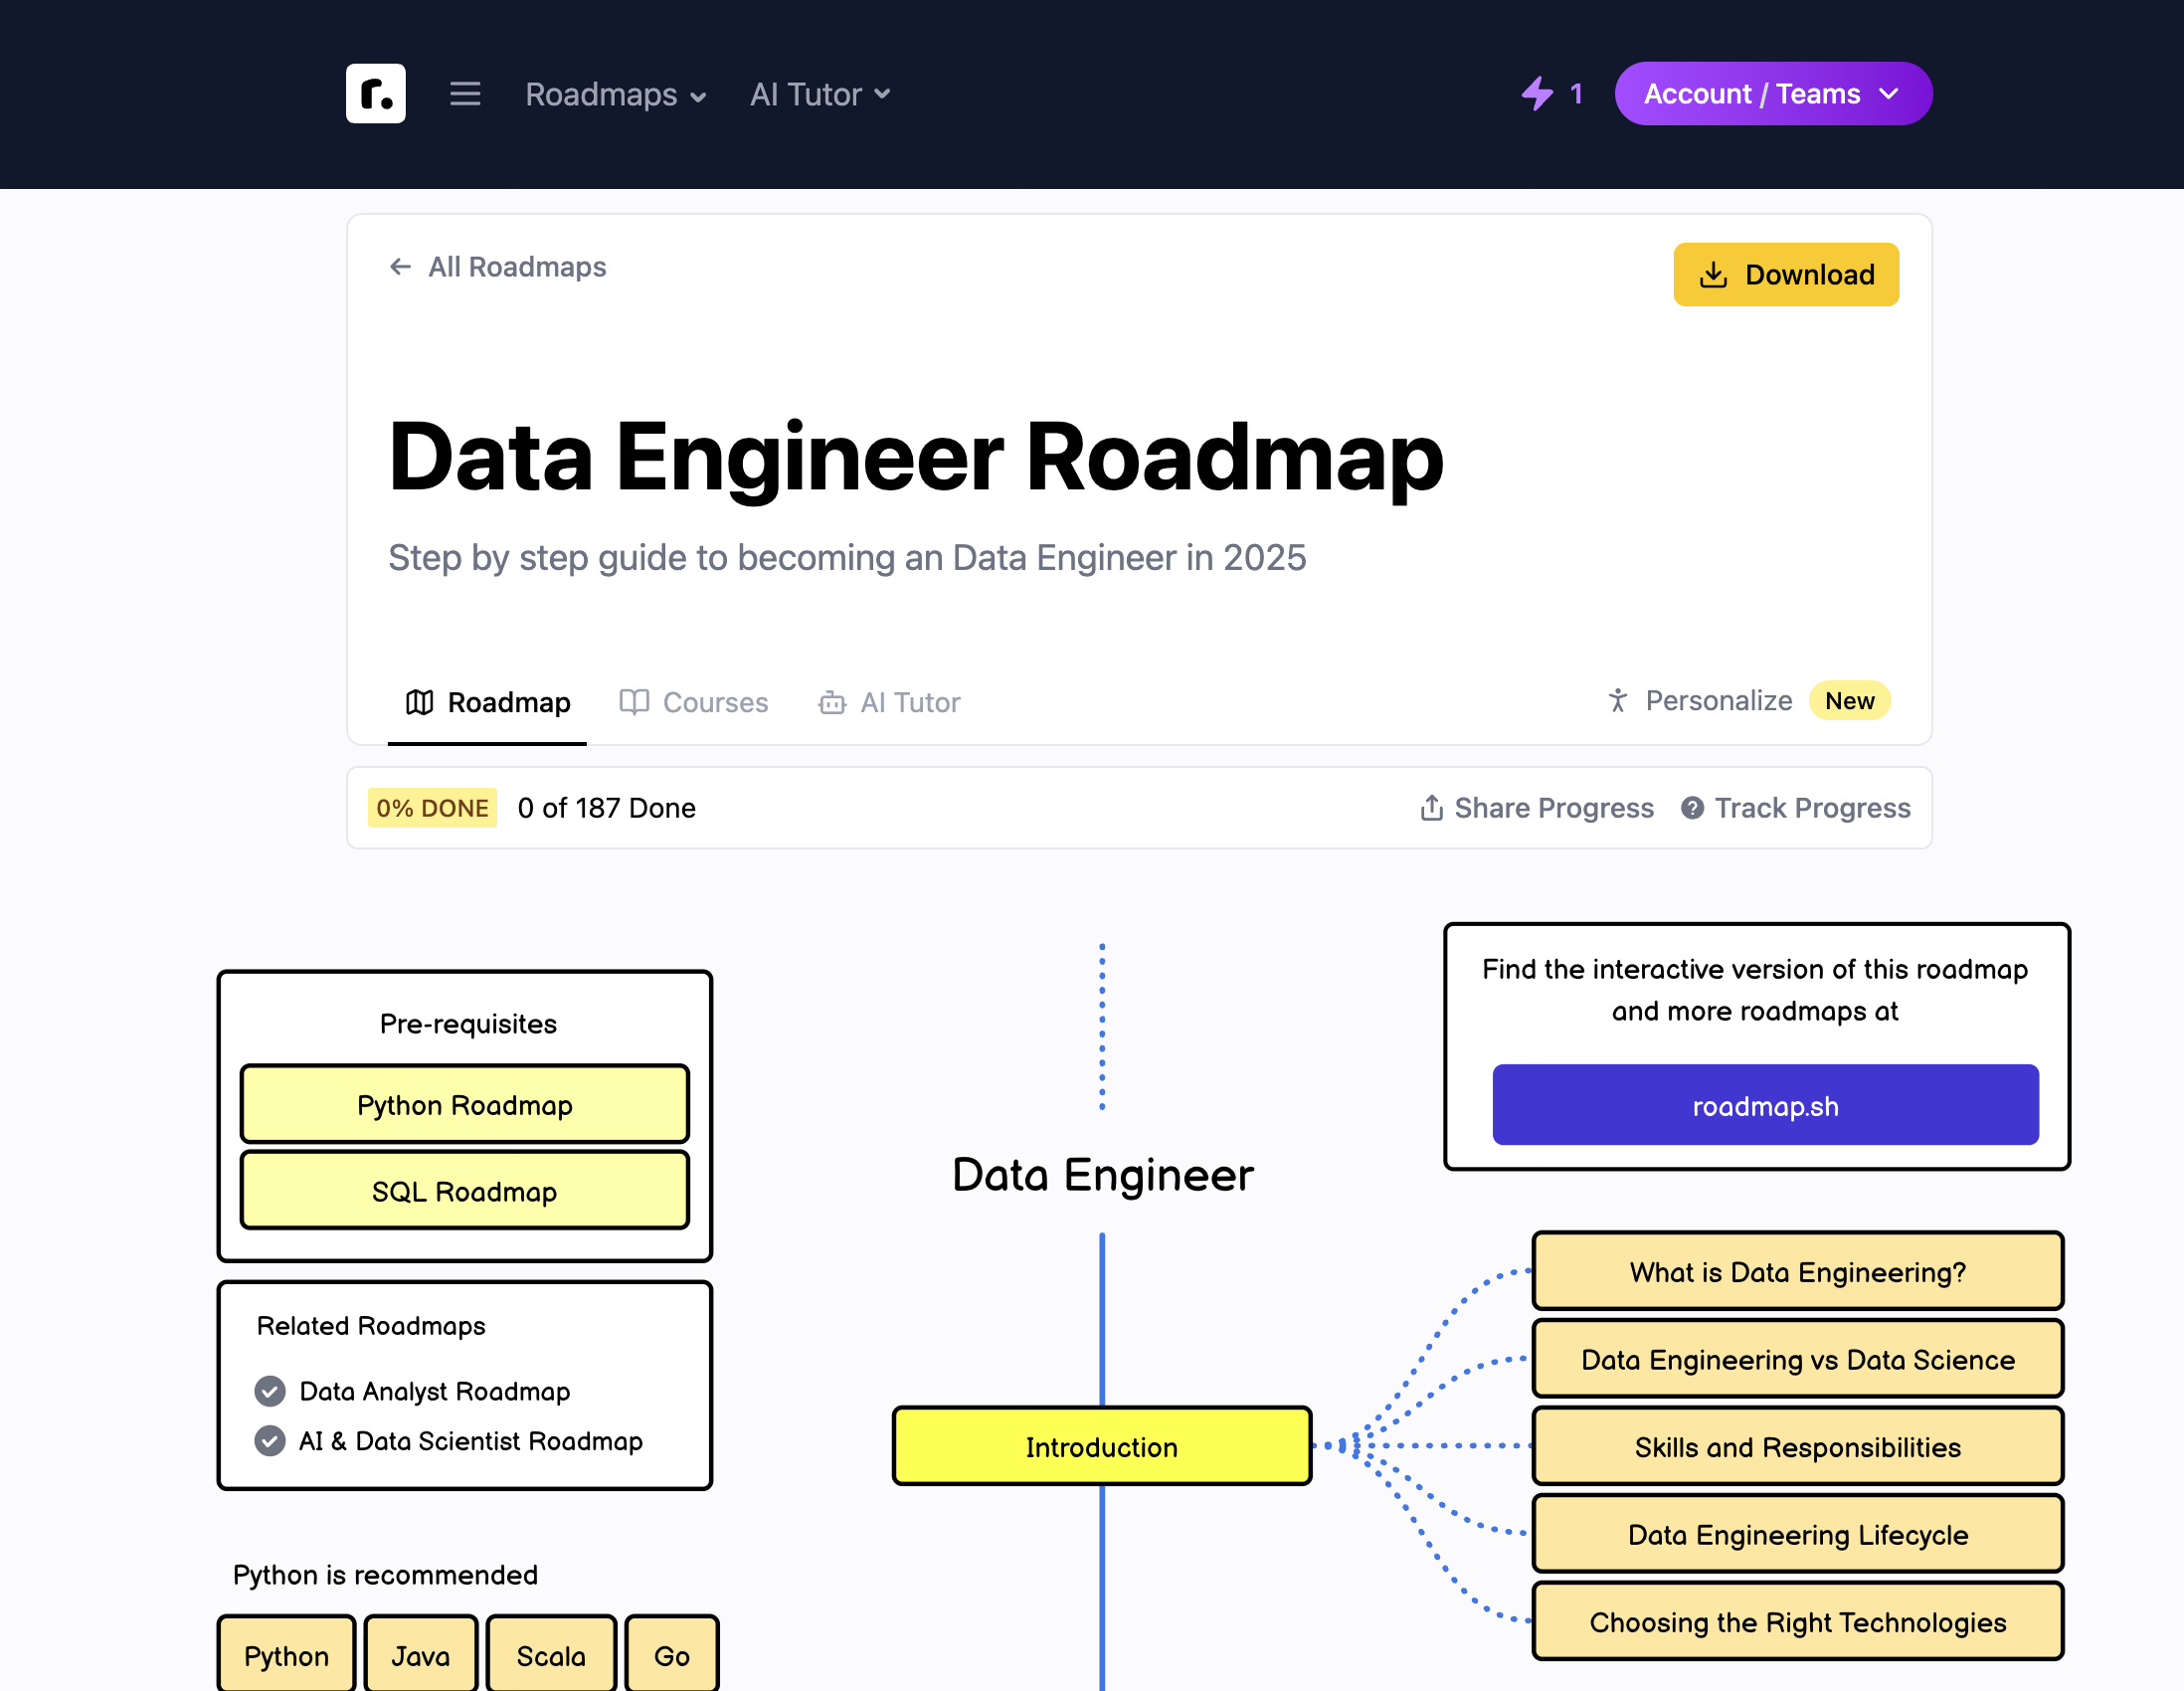
Task: Click the AI & Data Scientist Roadmap text
Action: [x=470, y=1441]
